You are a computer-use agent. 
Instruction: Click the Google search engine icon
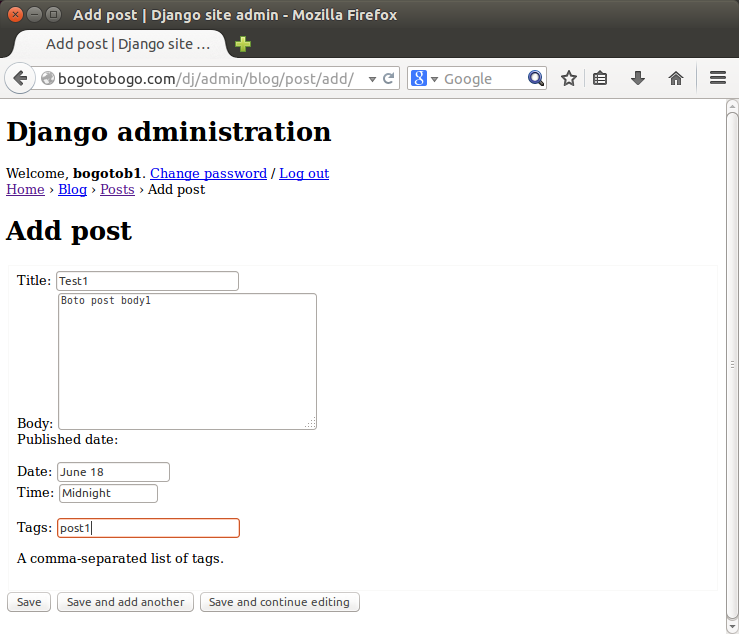[419, 78]
